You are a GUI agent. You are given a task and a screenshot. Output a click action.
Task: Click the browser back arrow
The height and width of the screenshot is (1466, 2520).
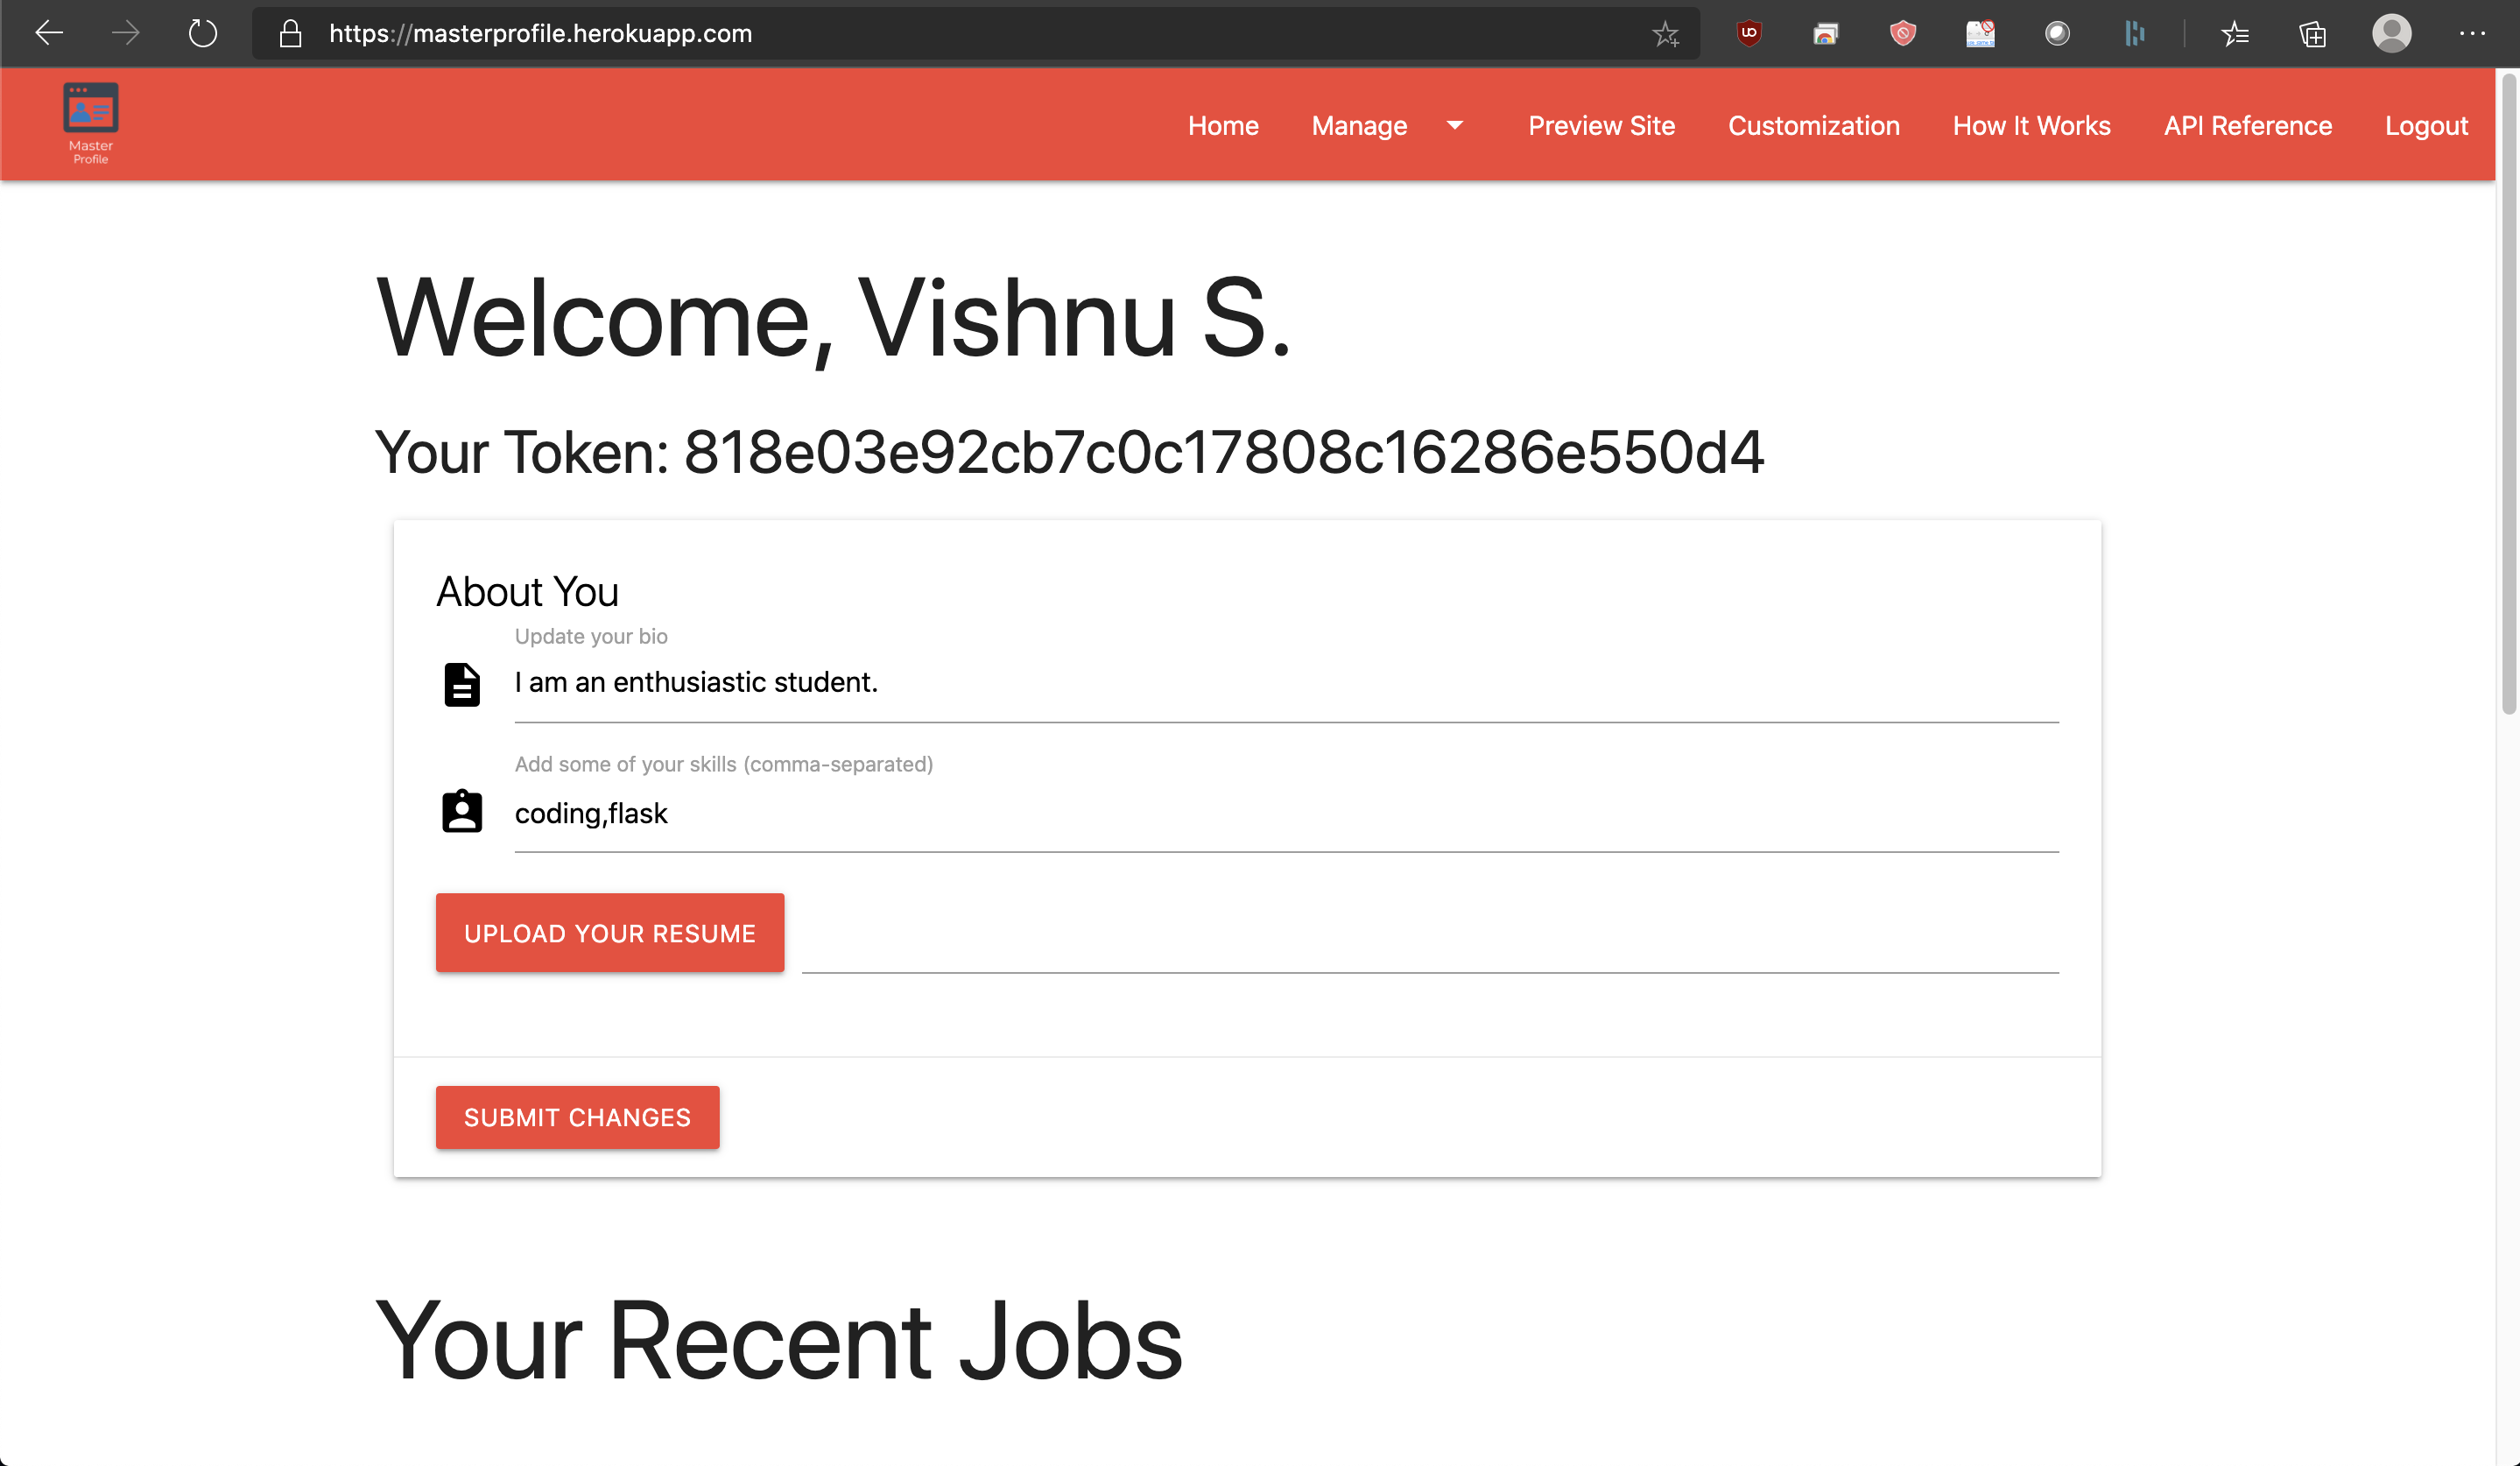tap(48, 33)
